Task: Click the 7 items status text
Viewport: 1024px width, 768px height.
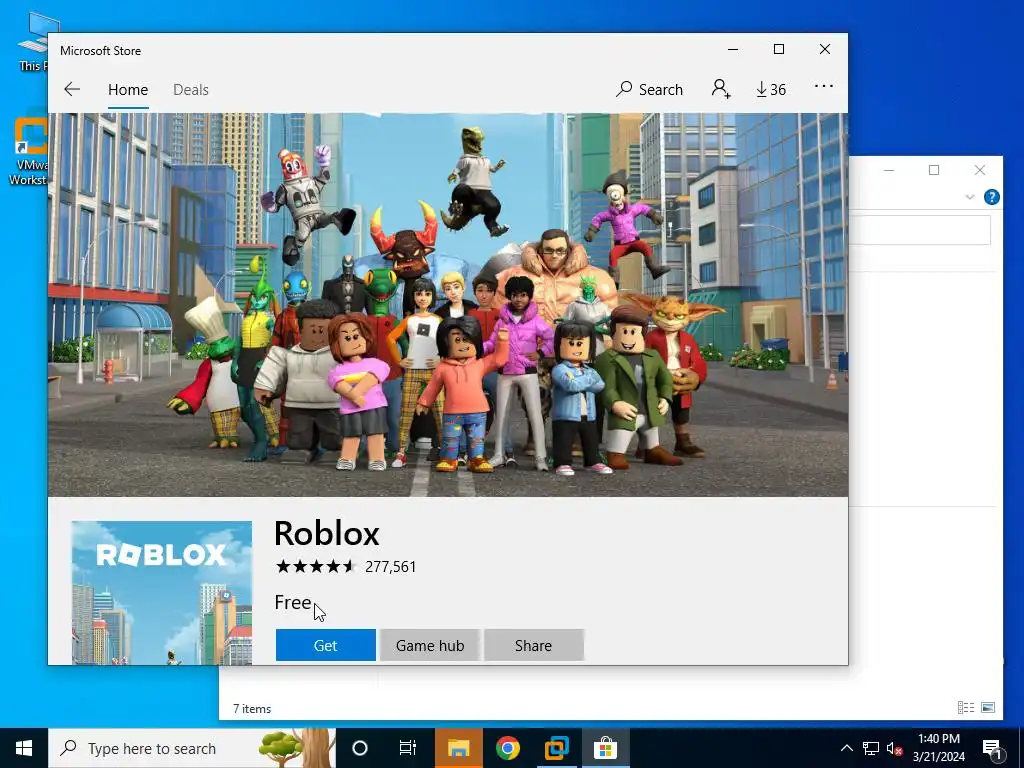Action: 252,709
